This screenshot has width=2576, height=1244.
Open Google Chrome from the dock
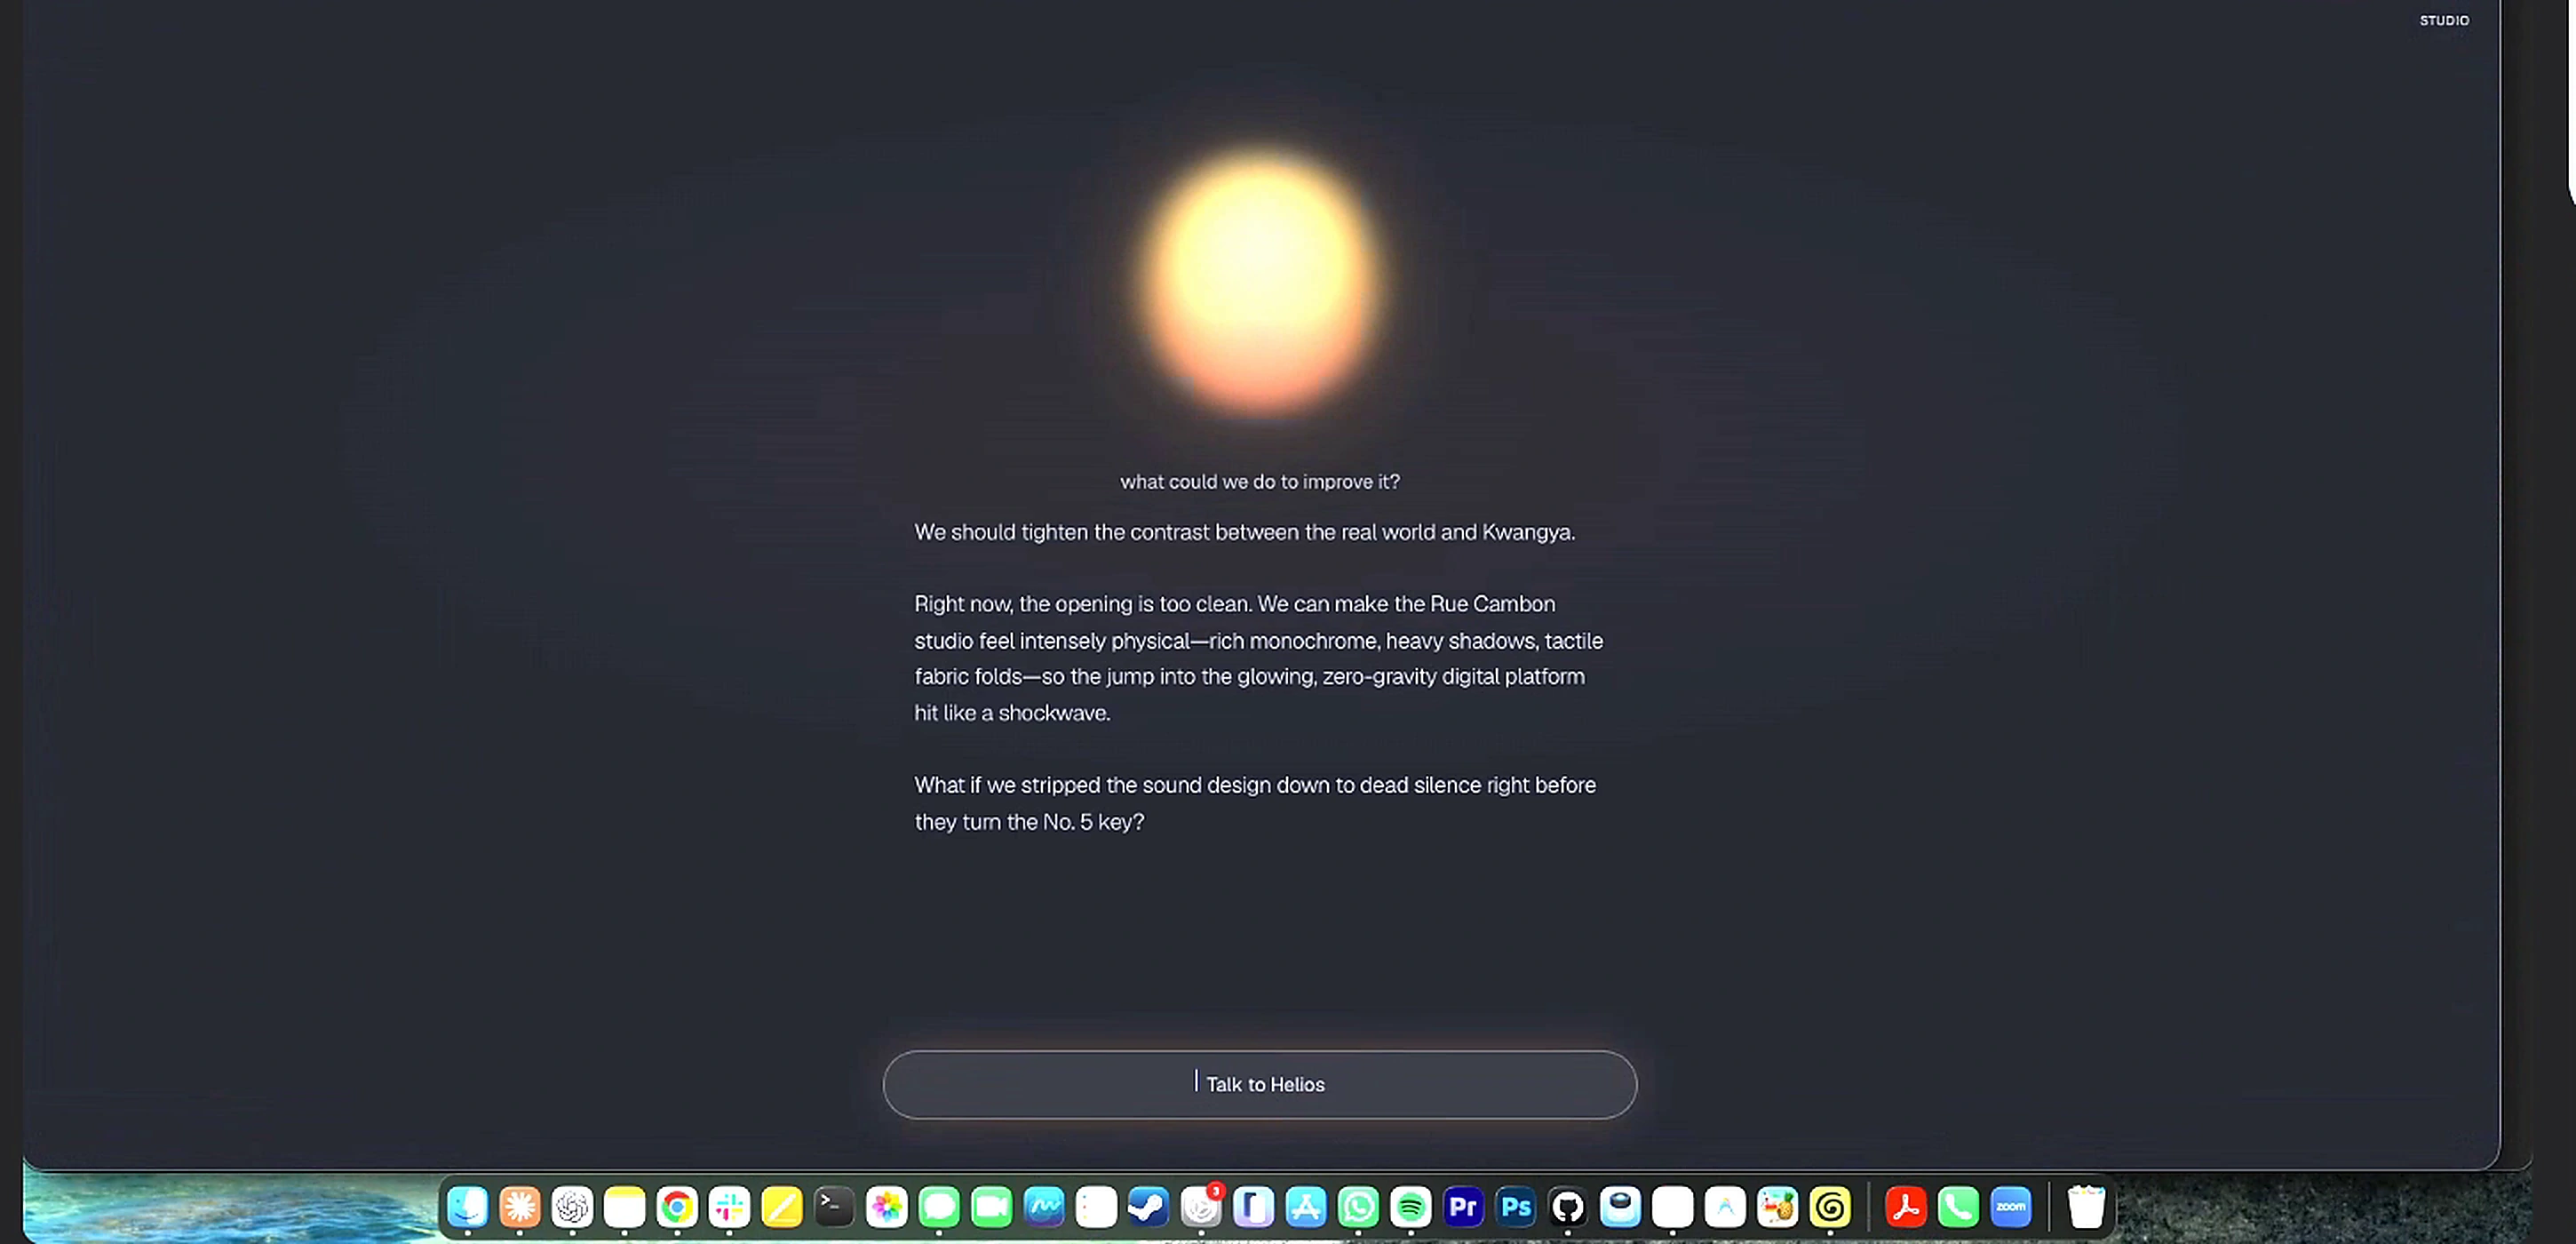pos(677,1207)
